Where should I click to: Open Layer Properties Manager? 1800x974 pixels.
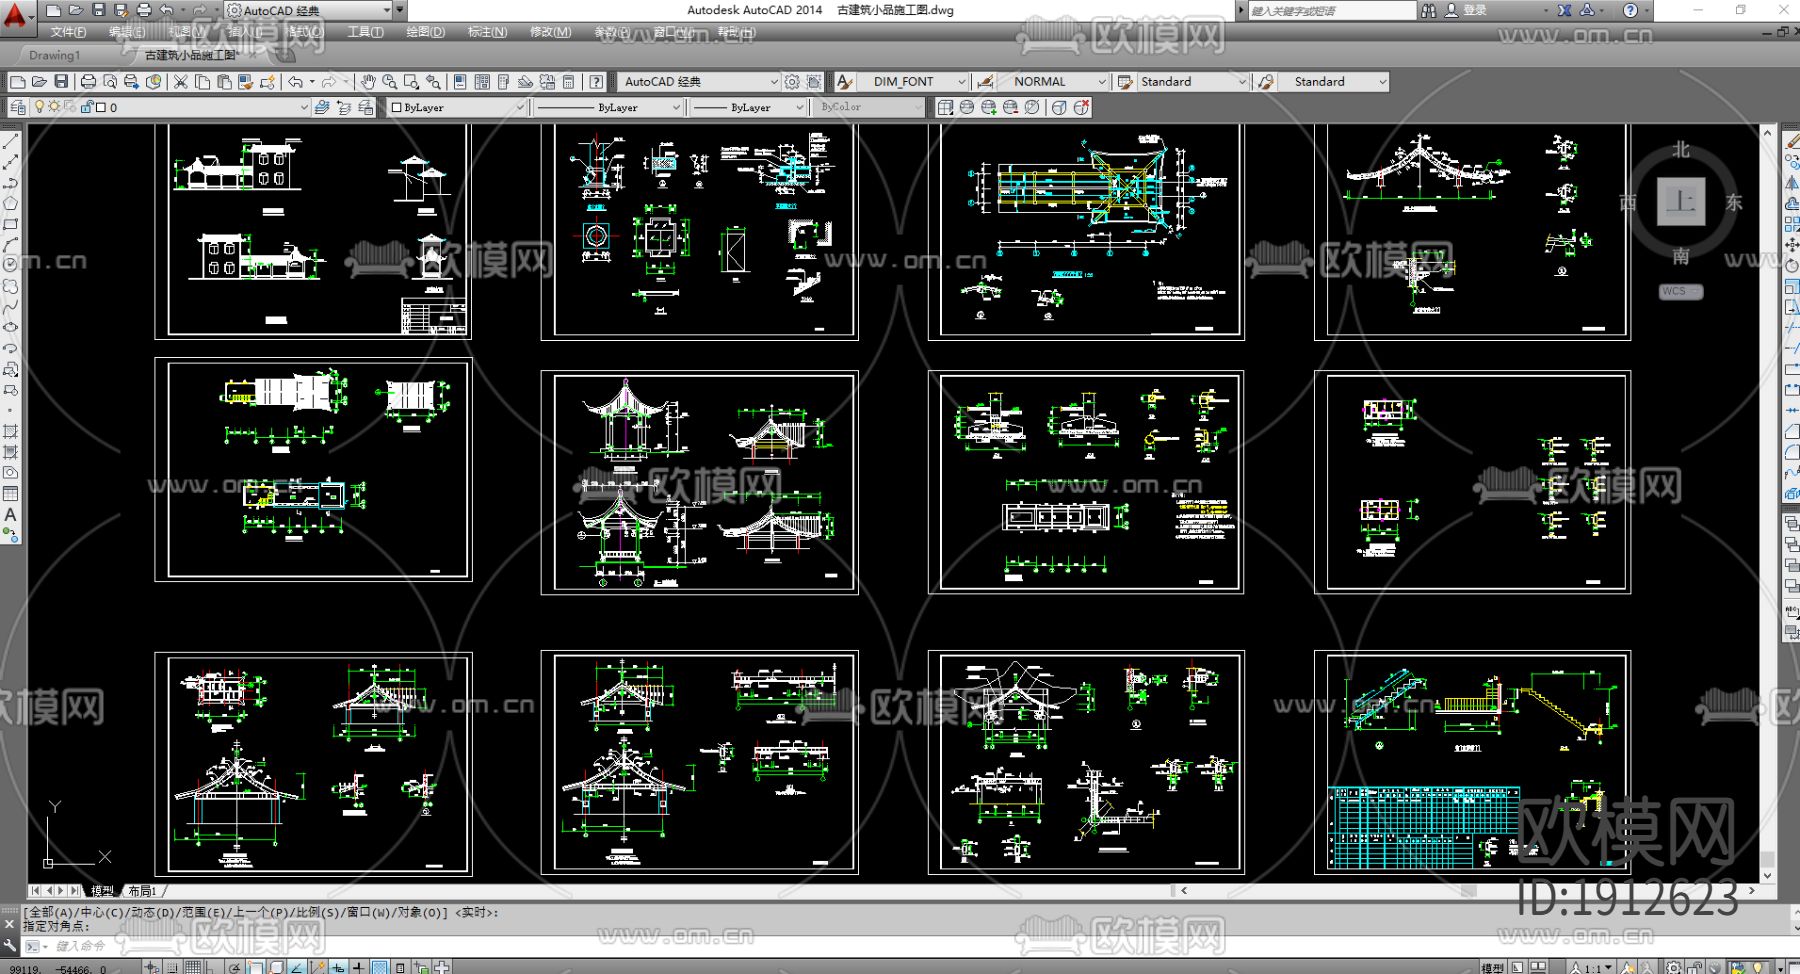click(x=18, y=107)
